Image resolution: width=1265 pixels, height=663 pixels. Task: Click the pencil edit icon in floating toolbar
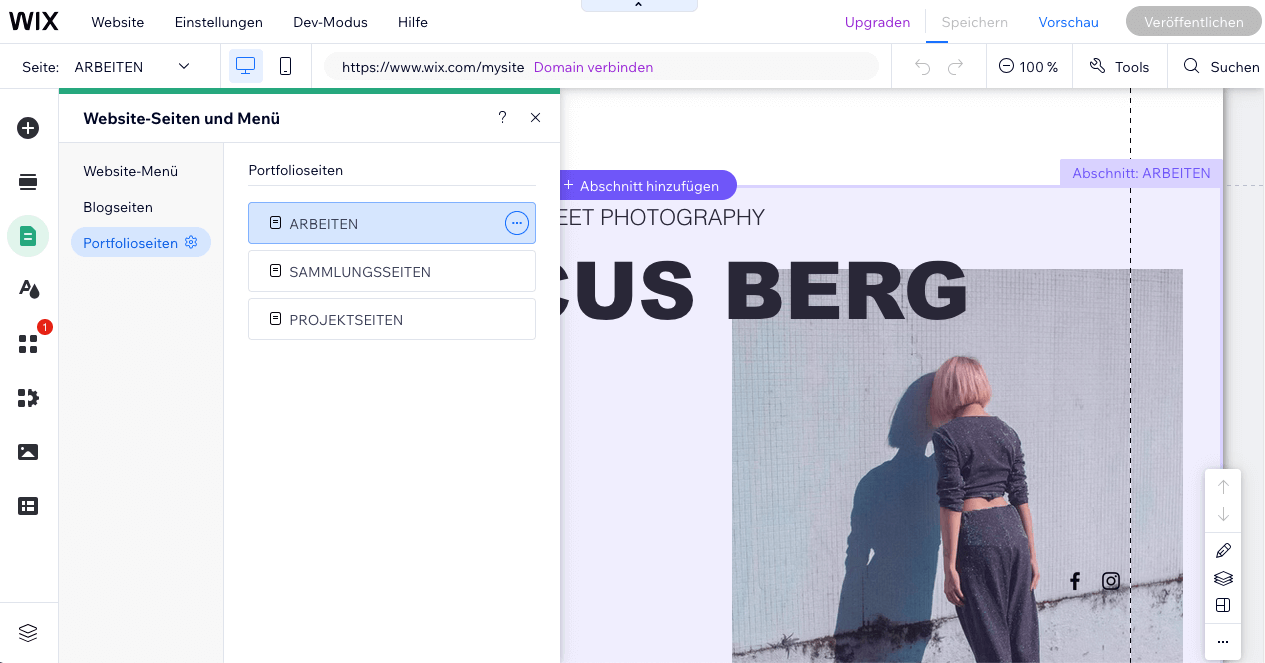[x=1222, y=551]
